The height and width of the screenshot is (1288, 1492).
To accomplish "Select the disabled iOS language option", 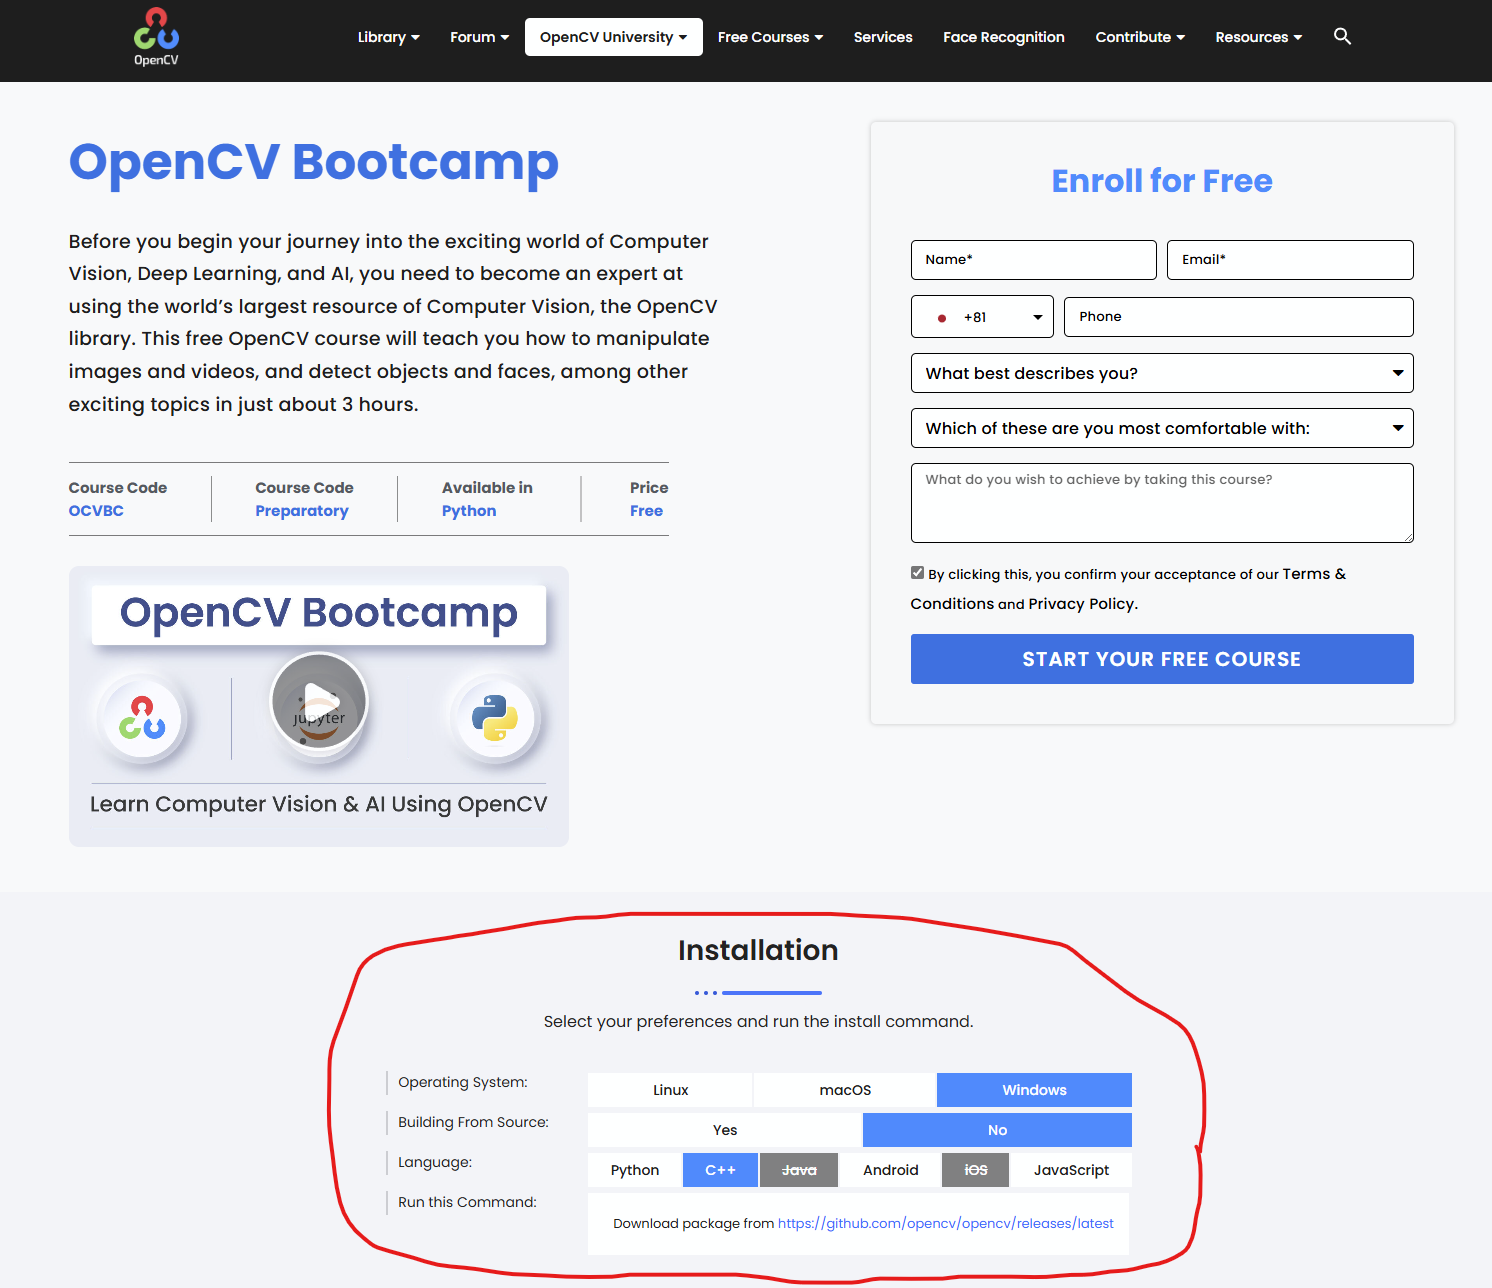I will (x=976, y=1170).
